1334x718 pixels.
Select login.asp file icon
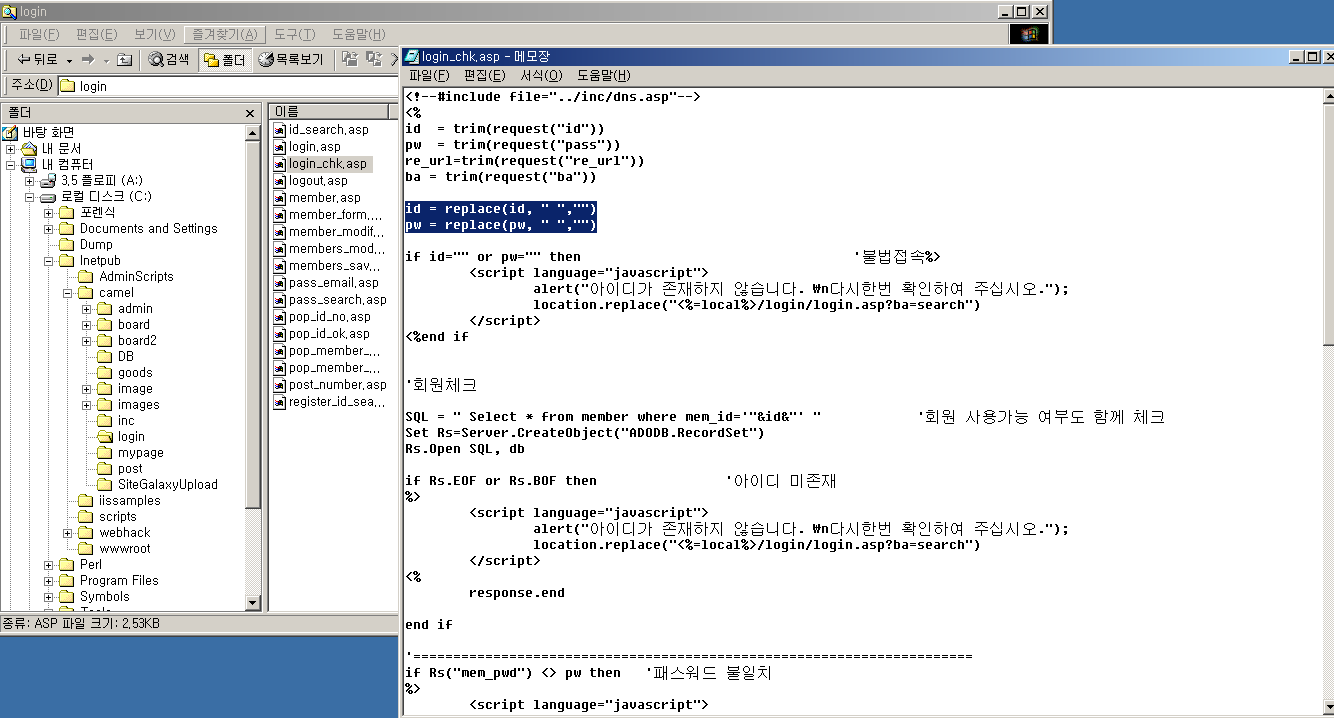(x=280, y=147)
